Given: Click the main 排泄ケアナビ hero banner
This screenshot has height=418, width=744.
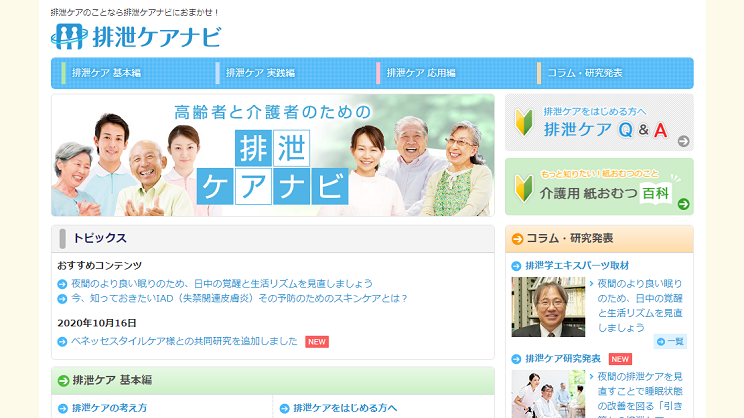Looking at the screenshot, I should pos(273,155).
